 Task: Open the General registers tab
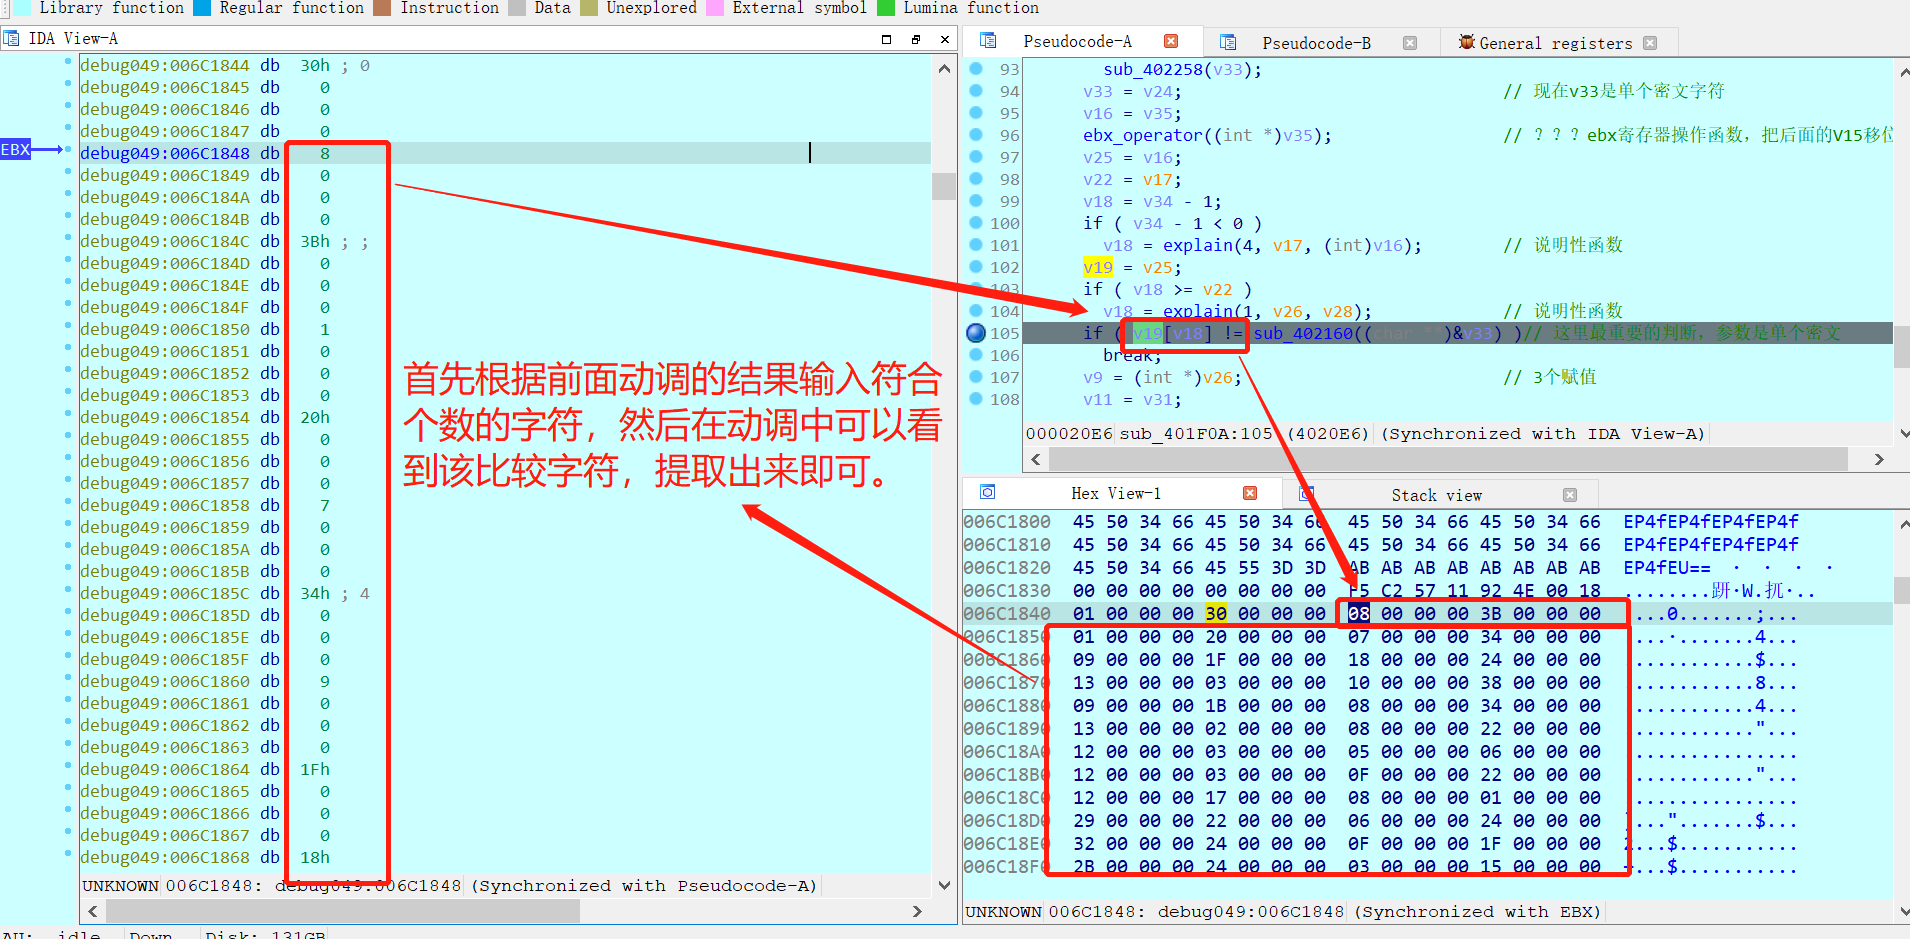click(x=1555, y=43)
